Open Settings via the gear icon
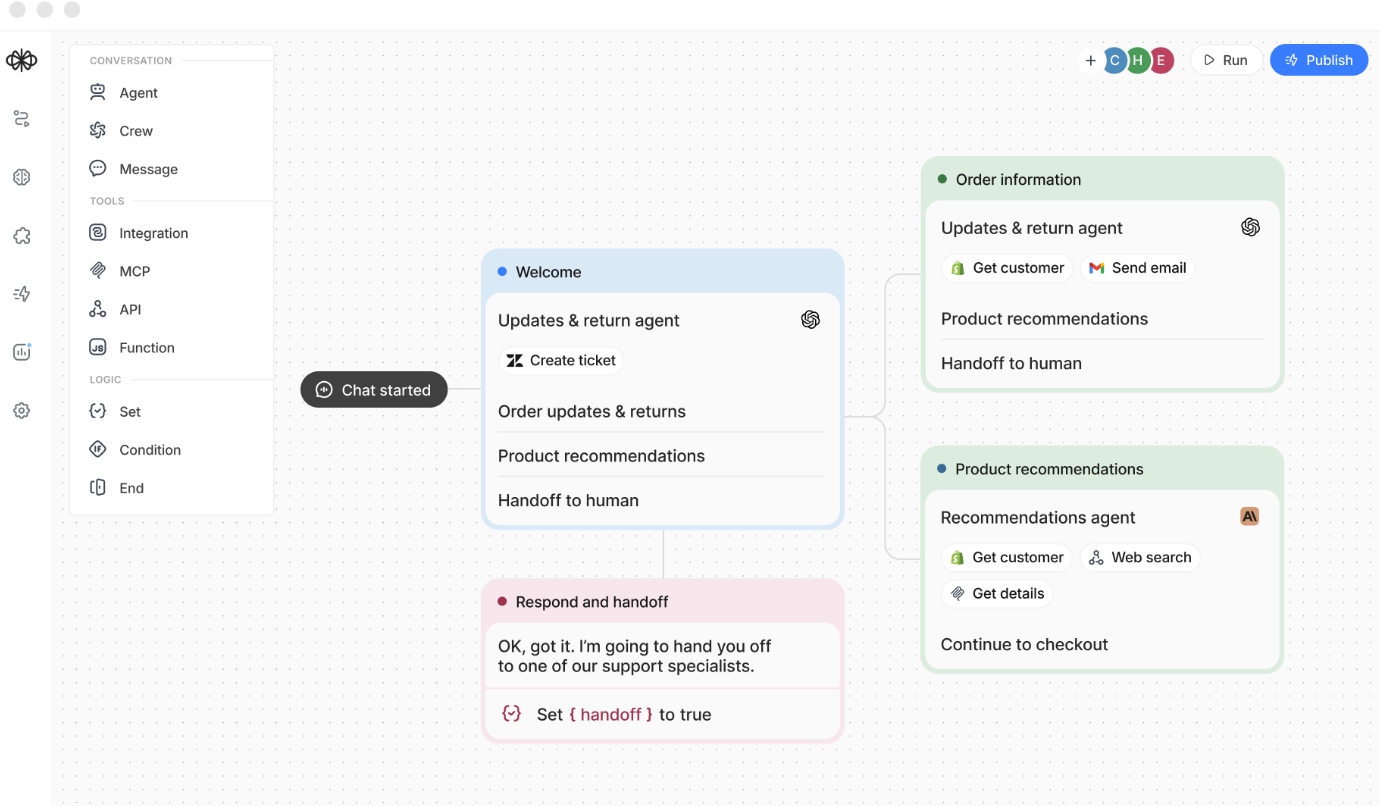Screen dimensions: 1380x806 [21, 410]
